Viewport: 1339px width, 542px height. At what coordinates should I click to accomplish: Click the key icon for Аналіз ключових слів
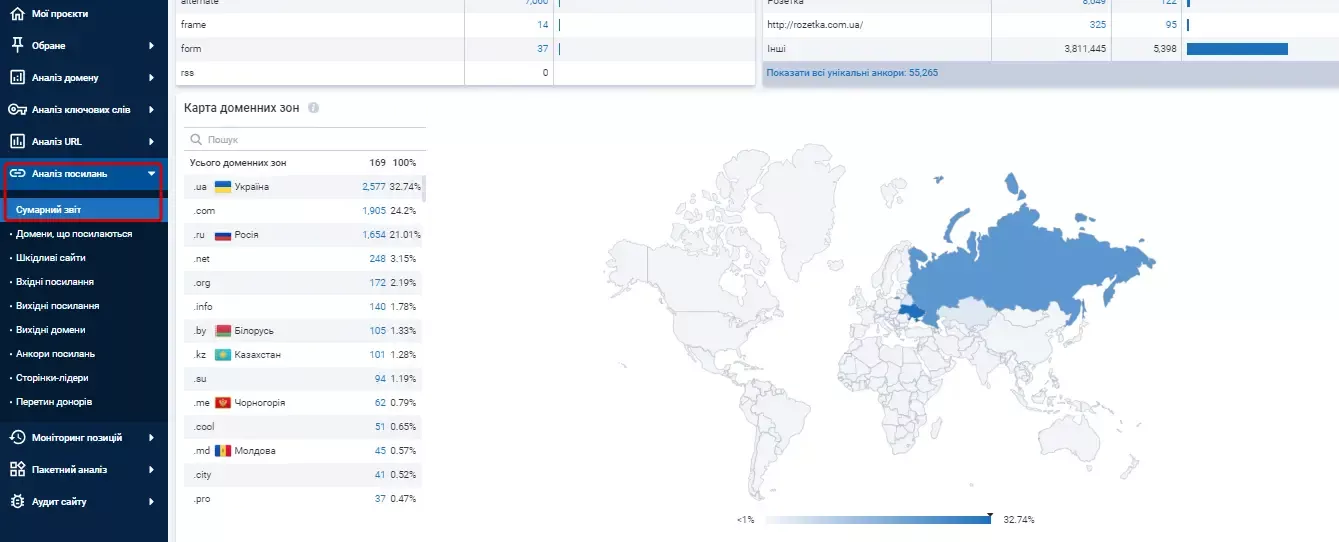[17, 109]
